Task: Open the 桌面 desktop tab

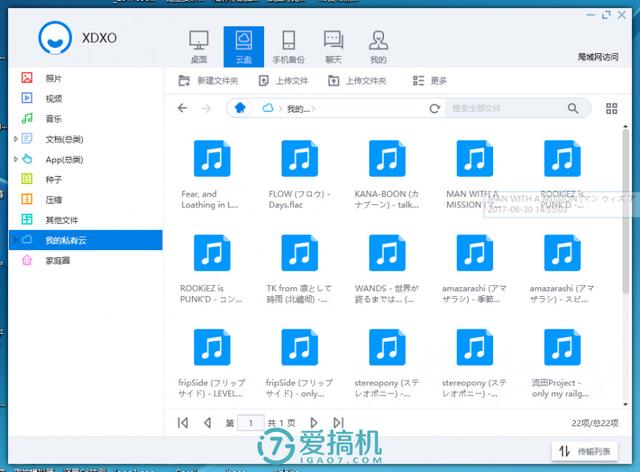Action: 199,47
